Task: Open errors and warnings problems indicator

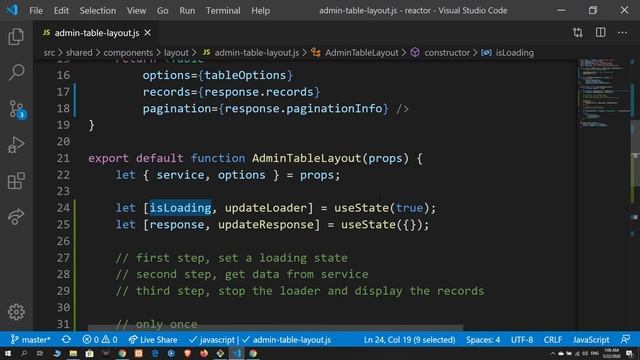Action: point(100,340)
